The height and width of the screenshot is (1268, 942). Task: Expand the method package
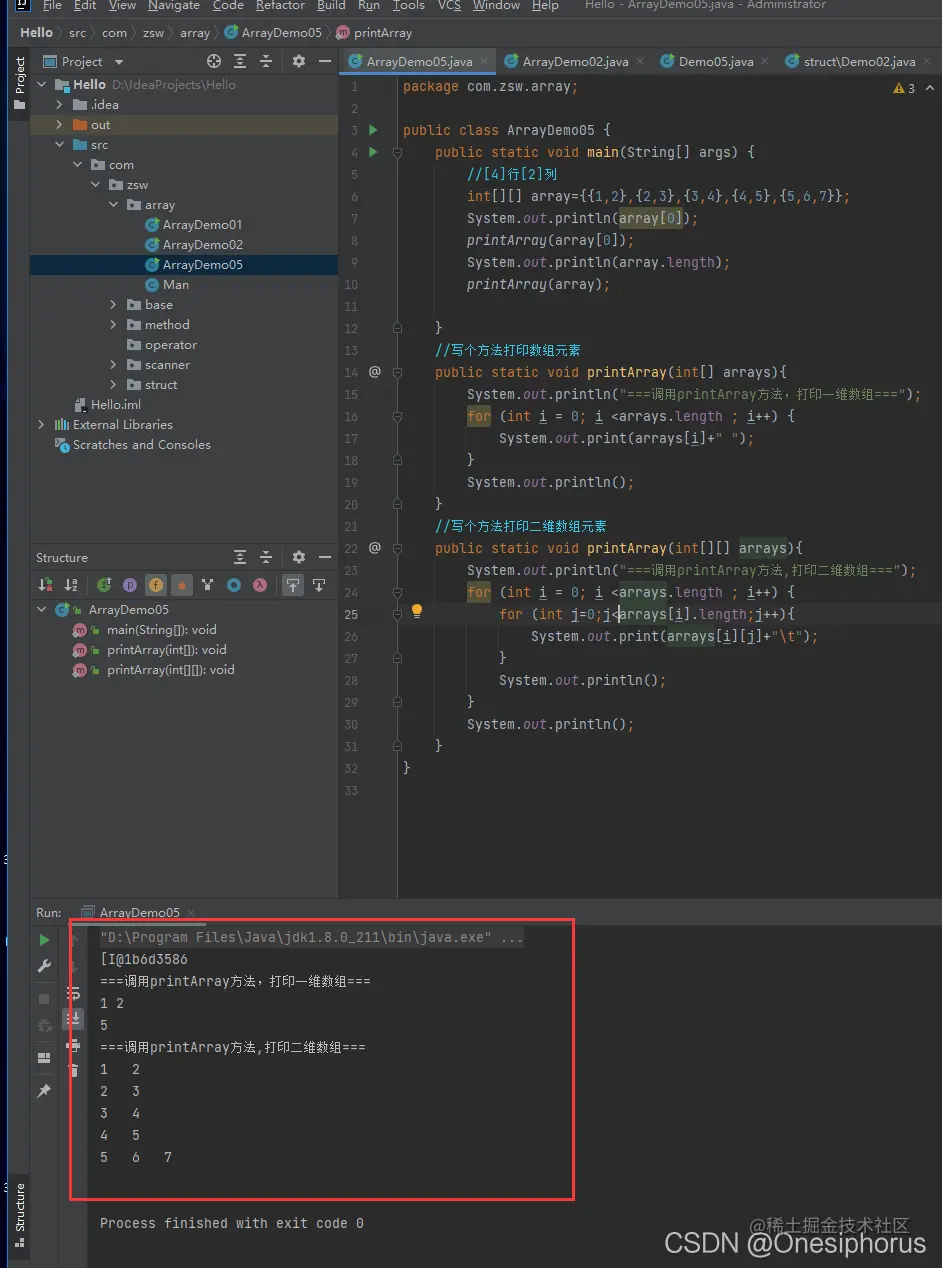click(x=115, y=325)
